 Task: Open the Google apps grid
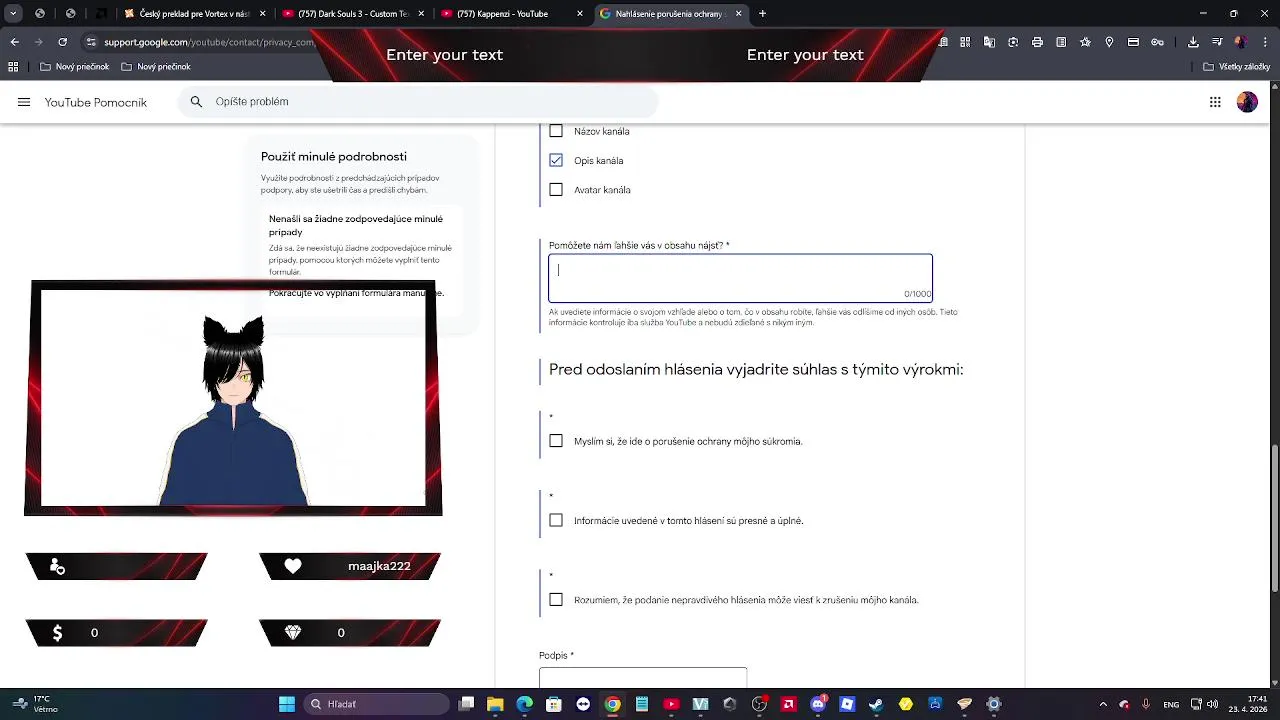[x=1215, y=102]
